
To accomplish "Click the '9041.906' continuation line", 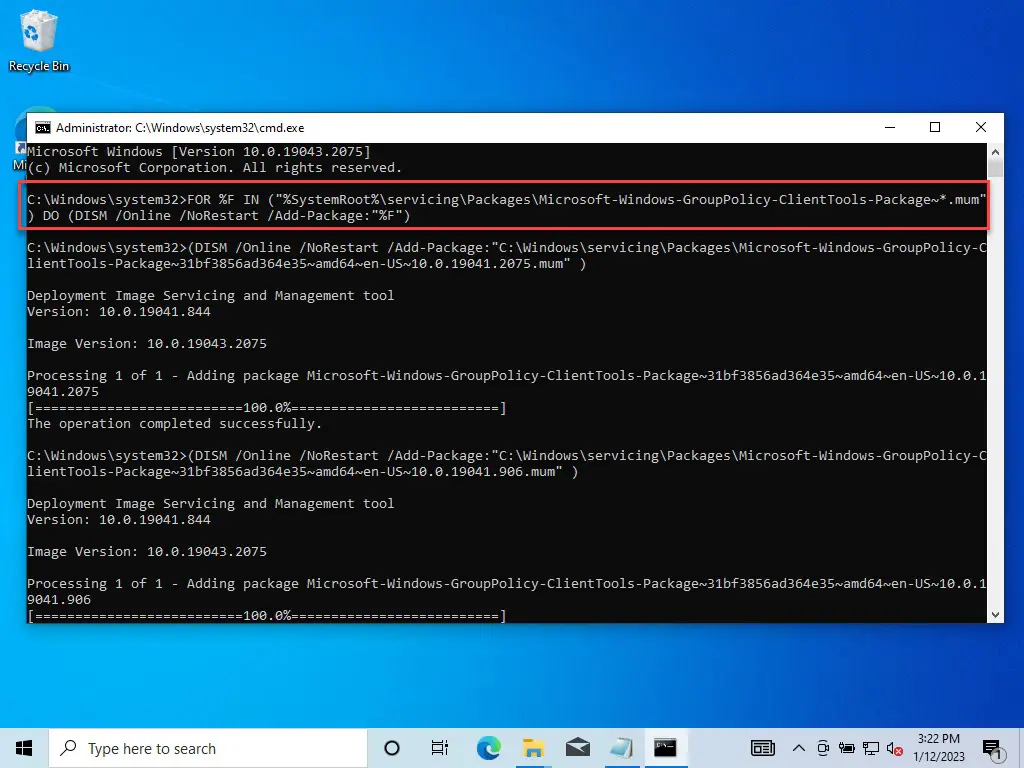I will coord(59,600).
